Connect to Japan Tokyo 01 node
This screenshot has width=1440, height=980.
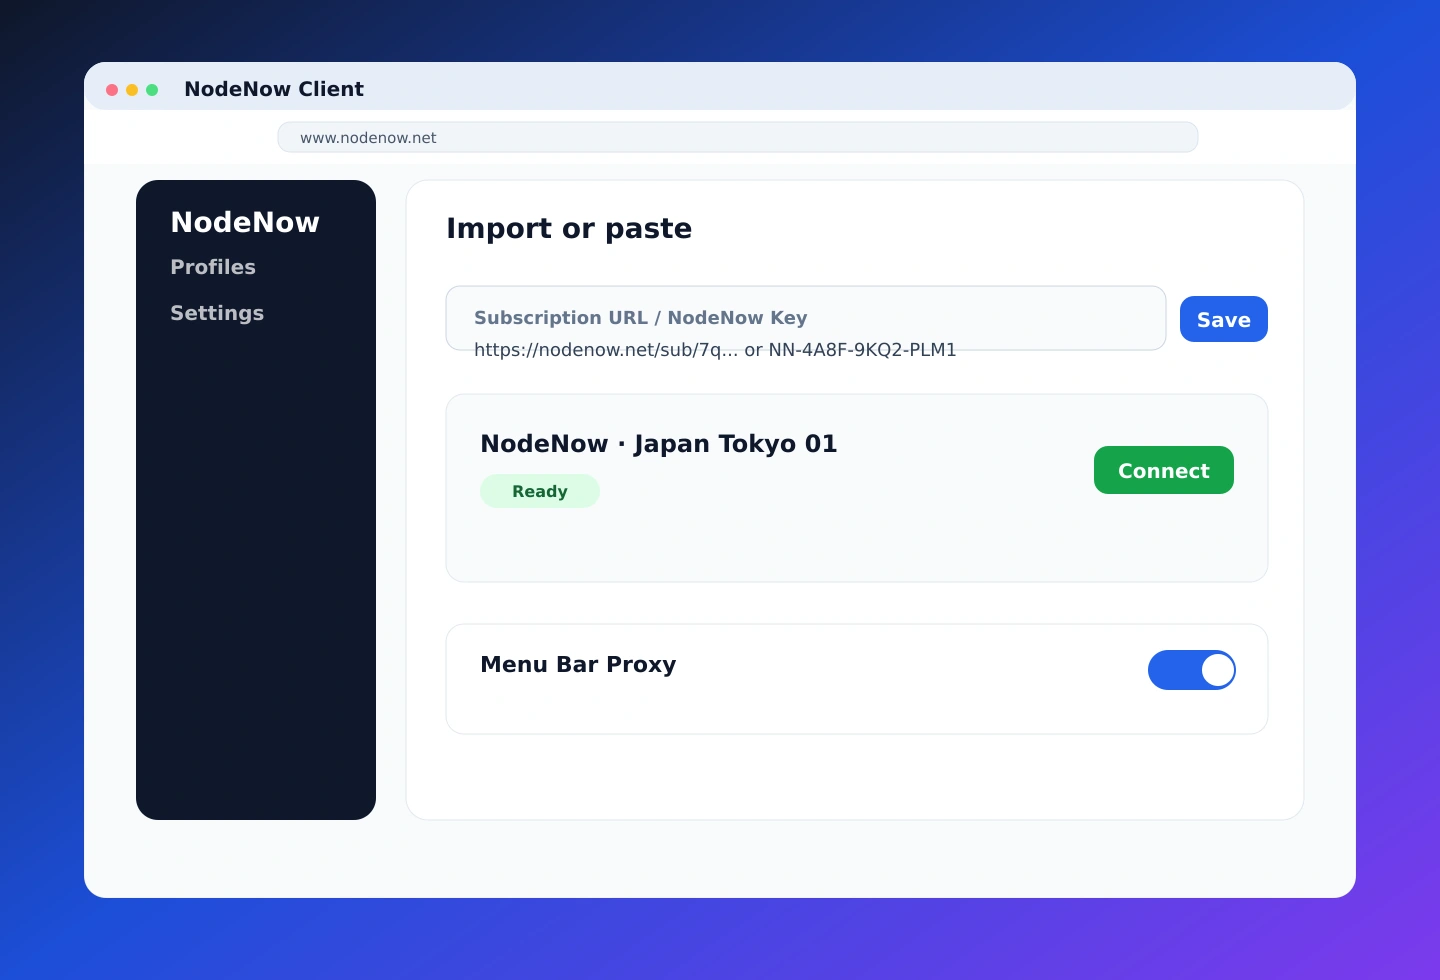(x=1163, y=470)
